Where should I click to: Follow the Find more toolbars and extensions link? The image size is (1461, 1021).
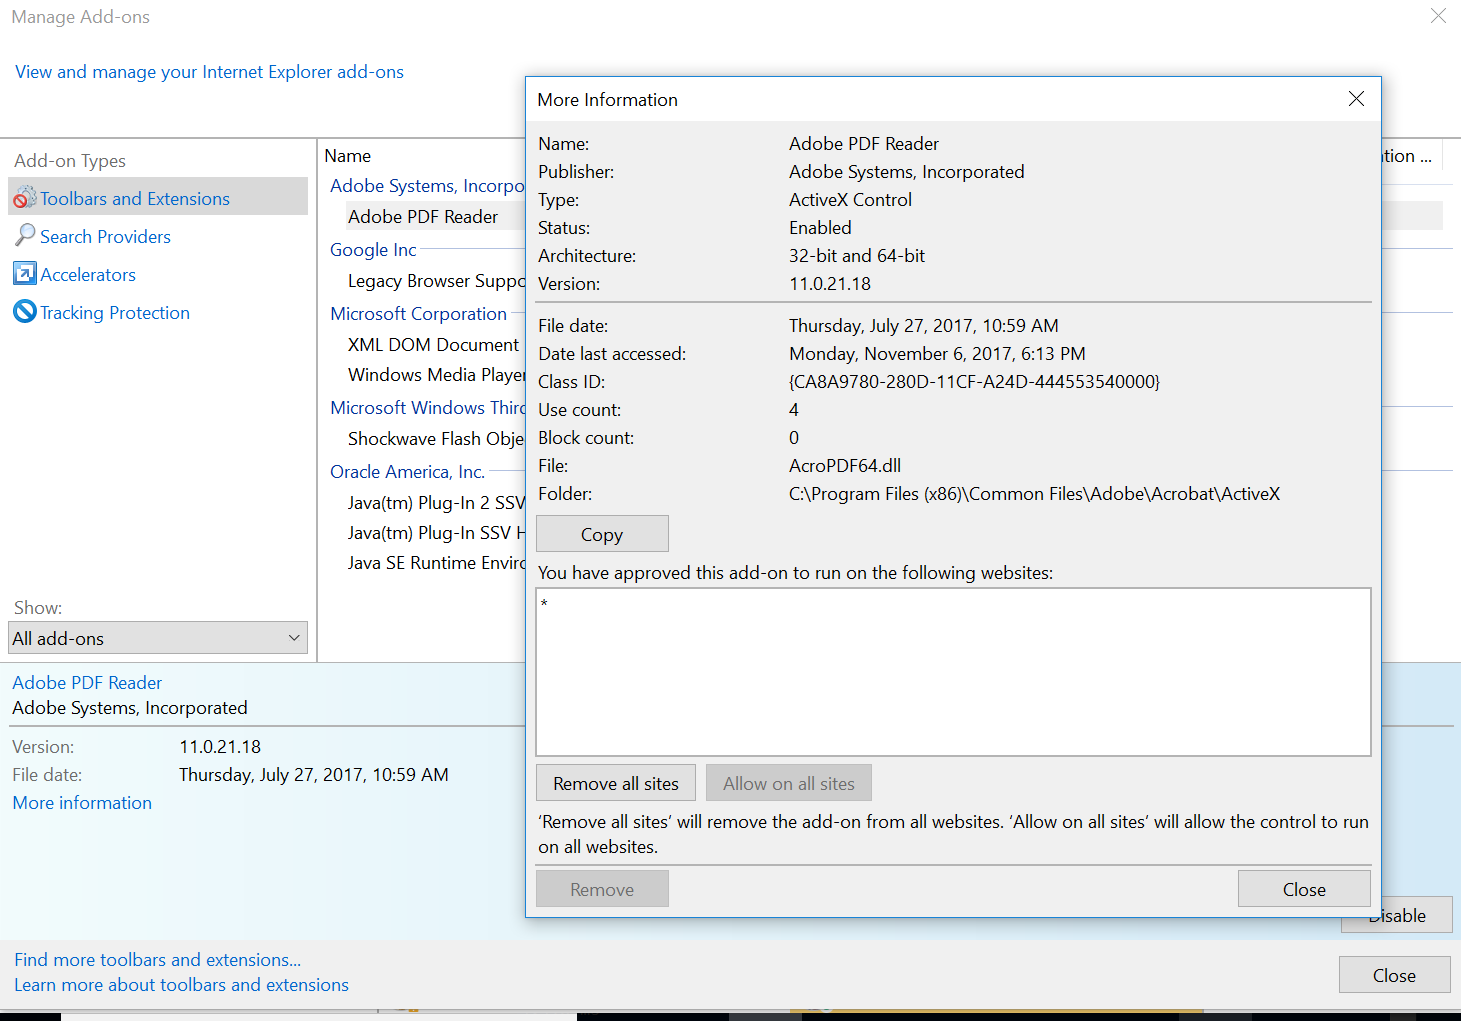tap(157, 960)
